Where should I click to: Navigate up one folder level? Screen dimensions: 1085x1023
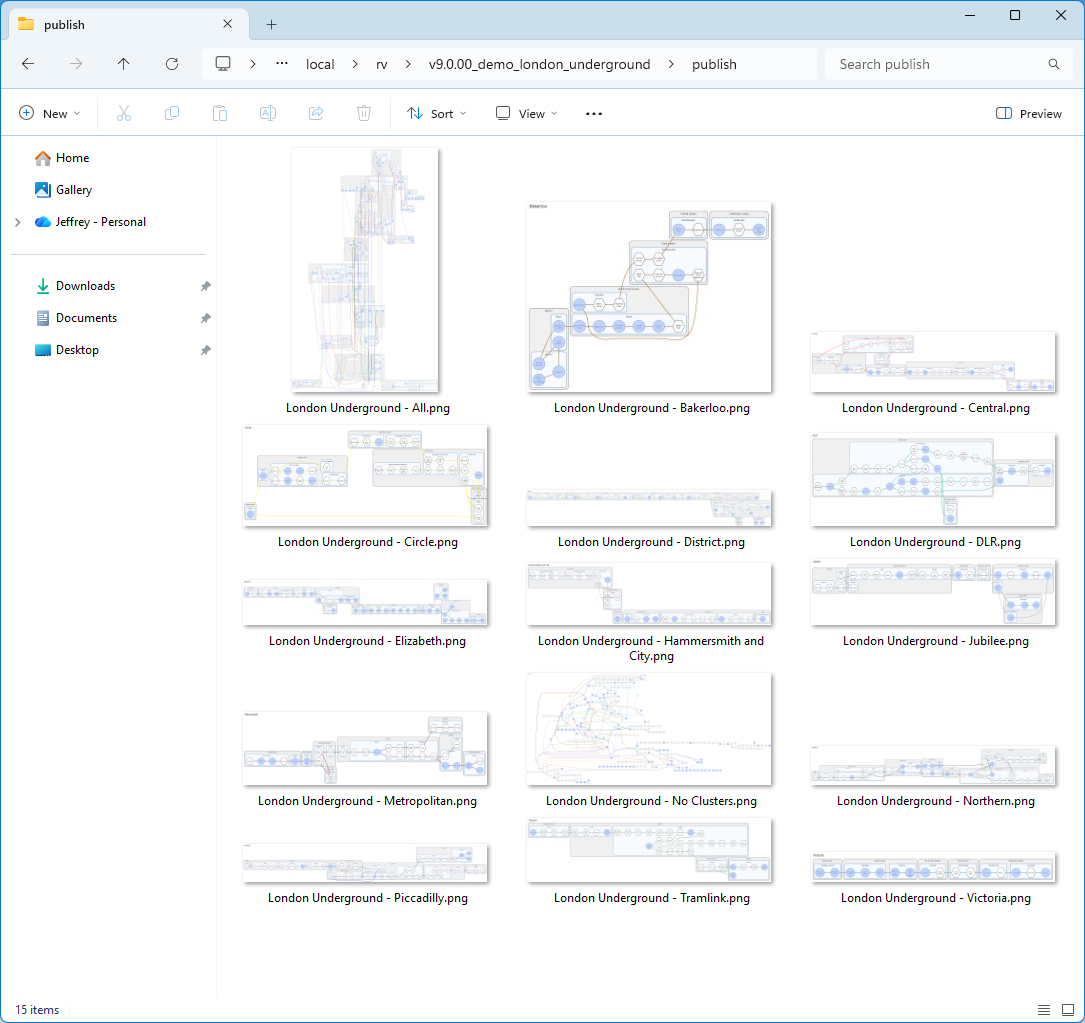pos(124,64)
